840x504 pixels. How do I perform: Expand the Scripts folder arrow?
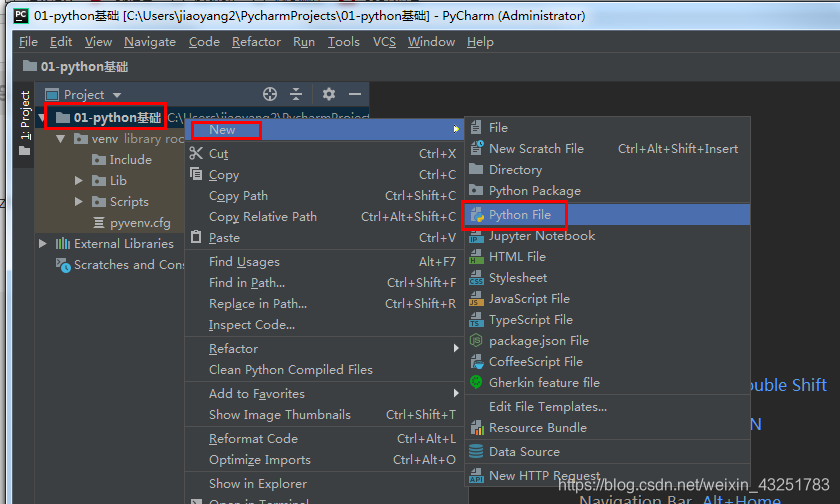(x=79, y=201)
